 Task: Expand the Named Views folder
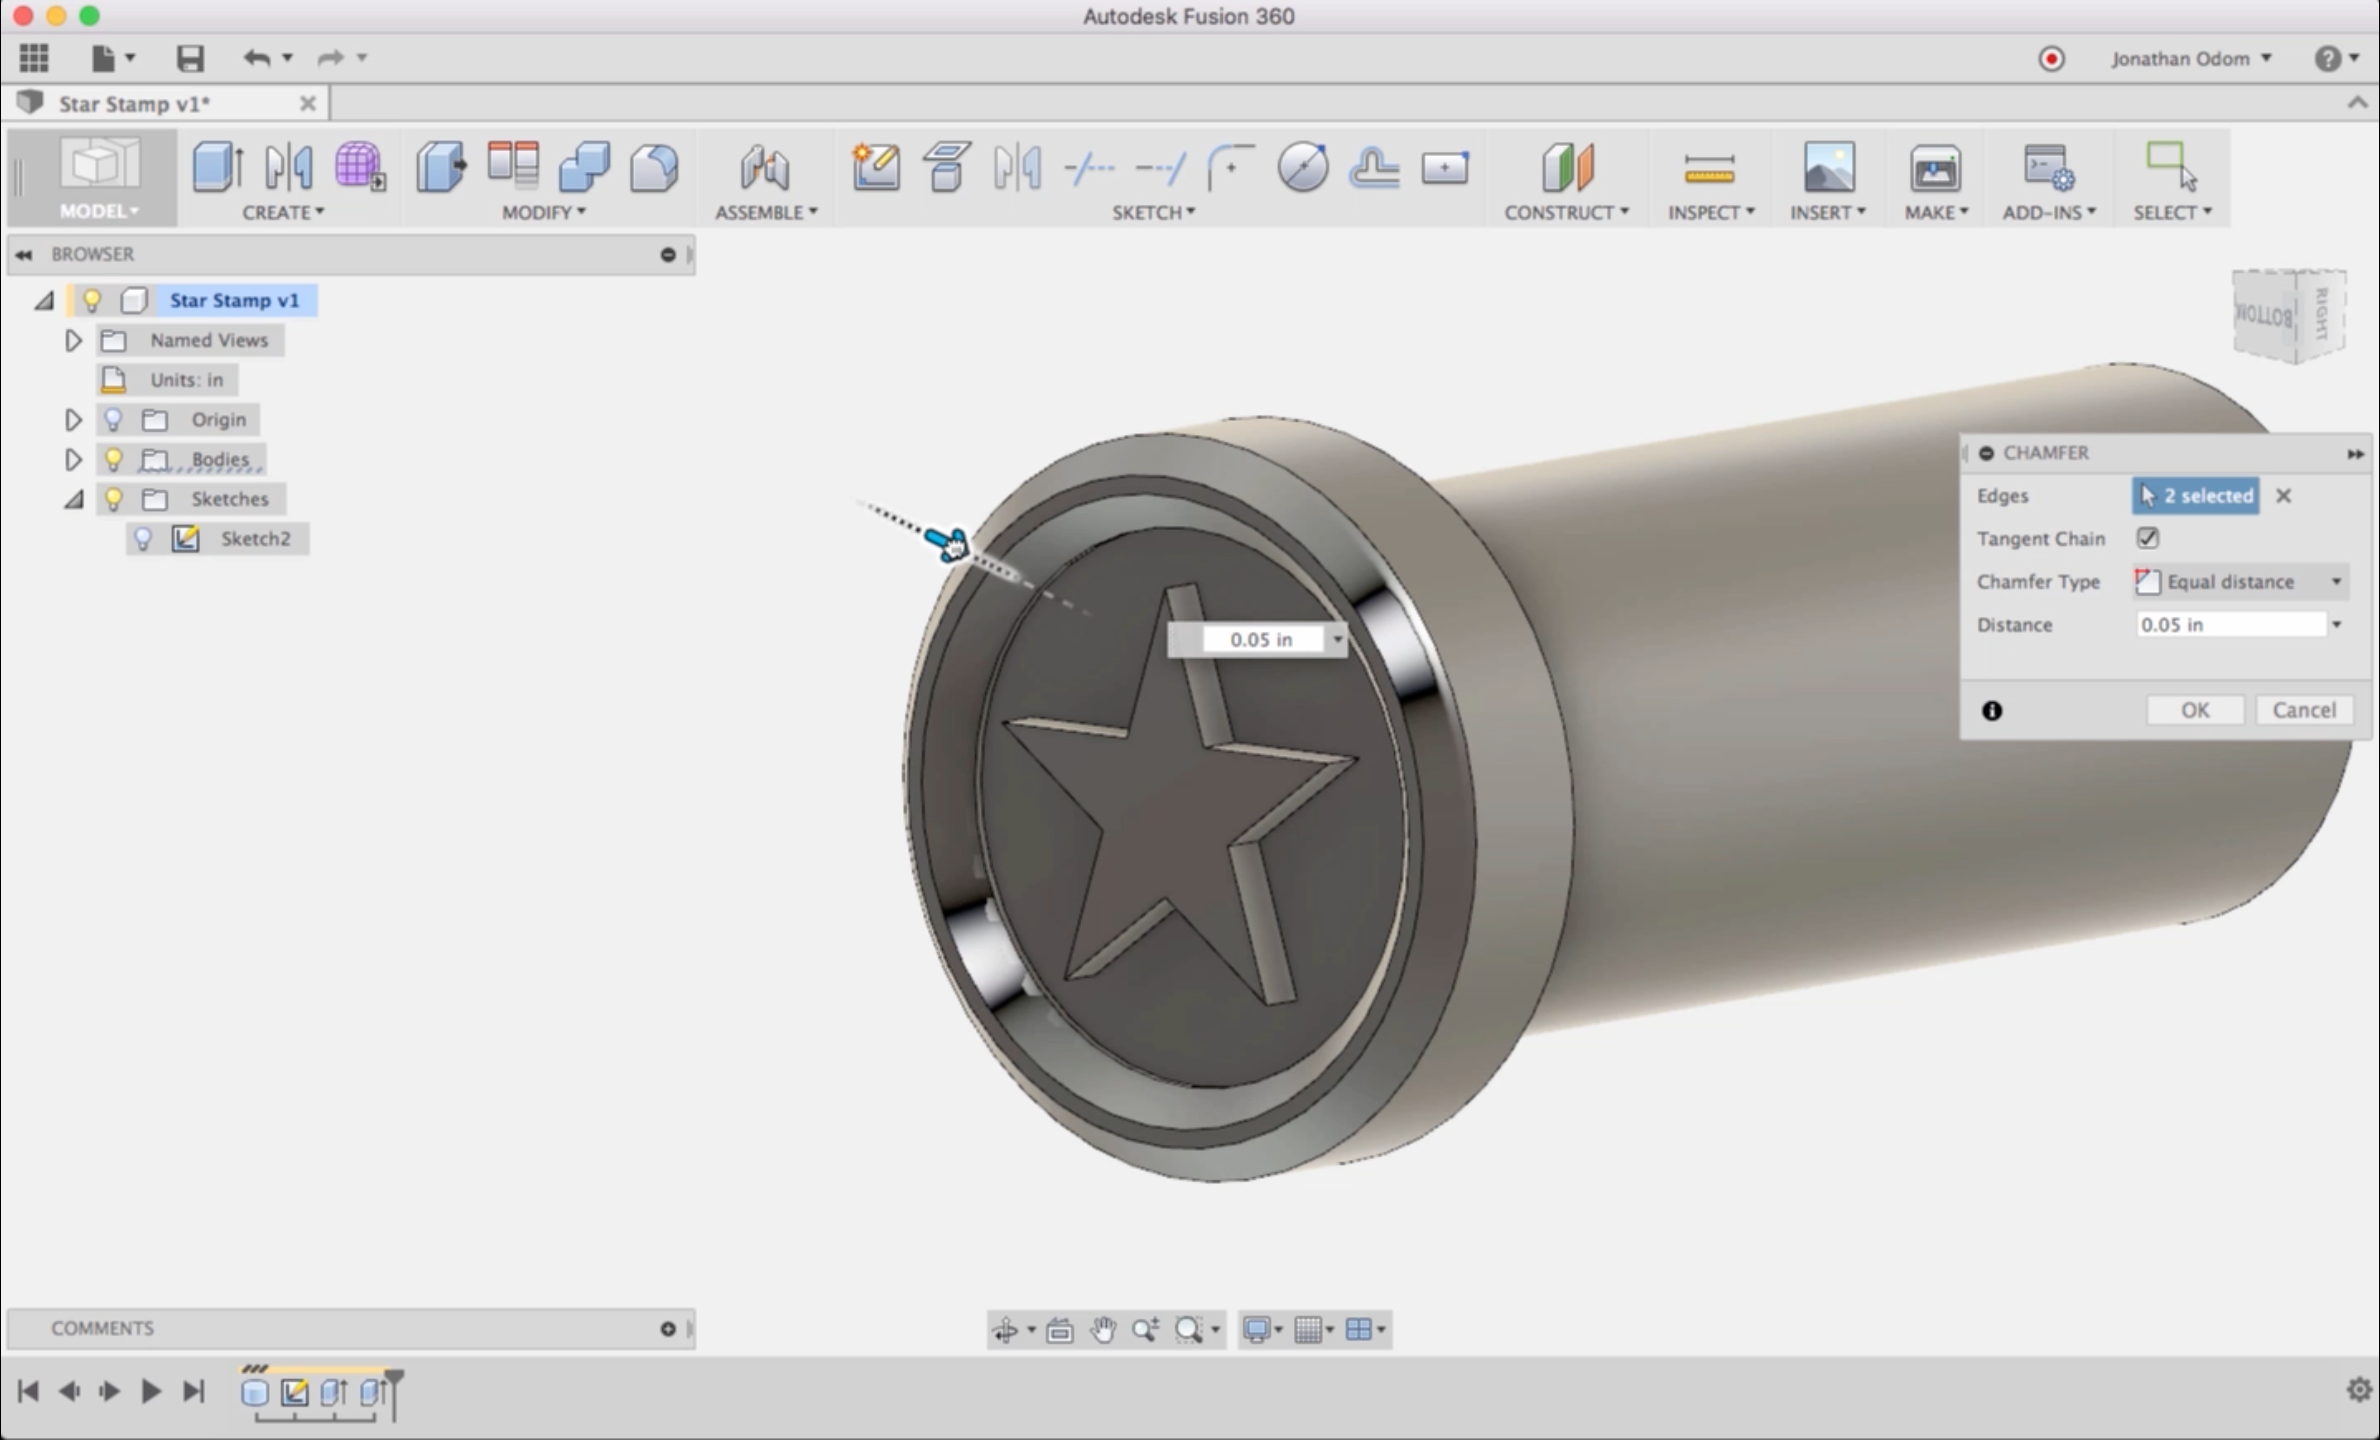point(73,340)
